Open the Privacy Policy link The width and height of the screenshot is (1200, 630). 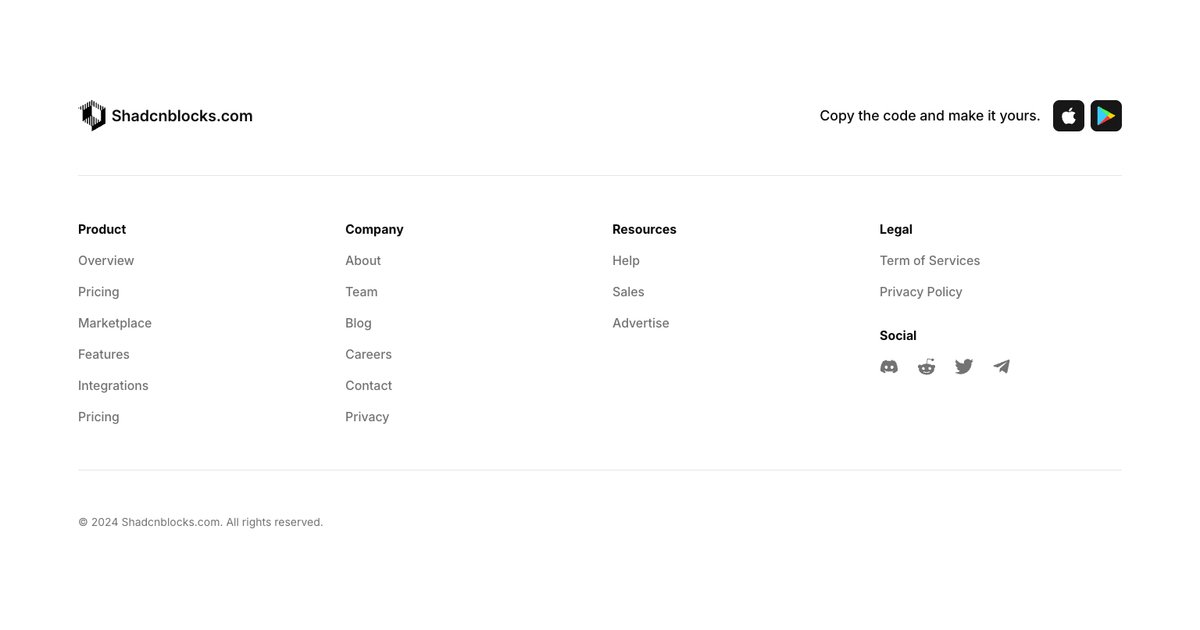coord(921,292)
